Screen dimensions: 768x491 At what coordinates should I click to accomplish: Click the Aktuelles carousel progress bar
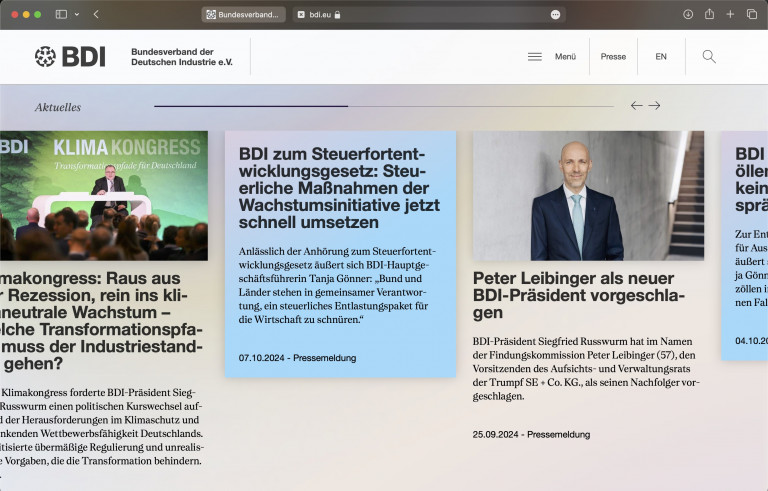pyautogui.click(x=384, y=106)
